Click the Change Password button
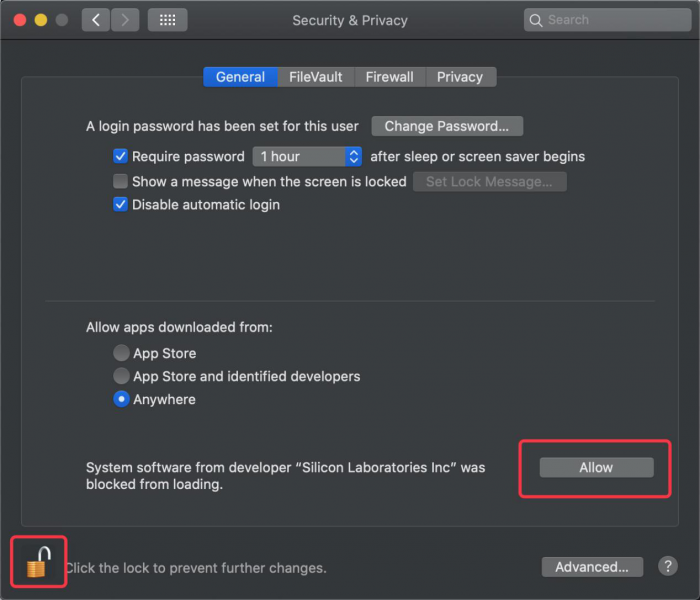 coord(447,126)
